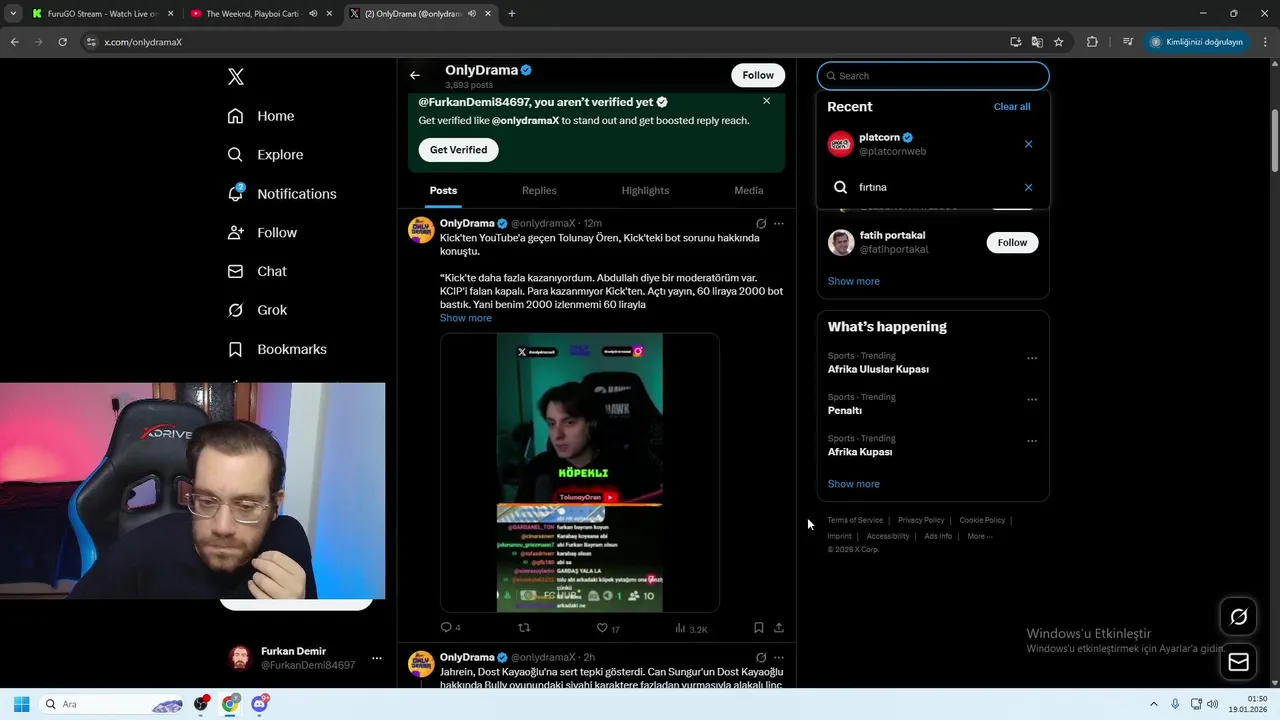Like the first post
The width and height of the screenshot is (1280, 720).
(608, 628)
